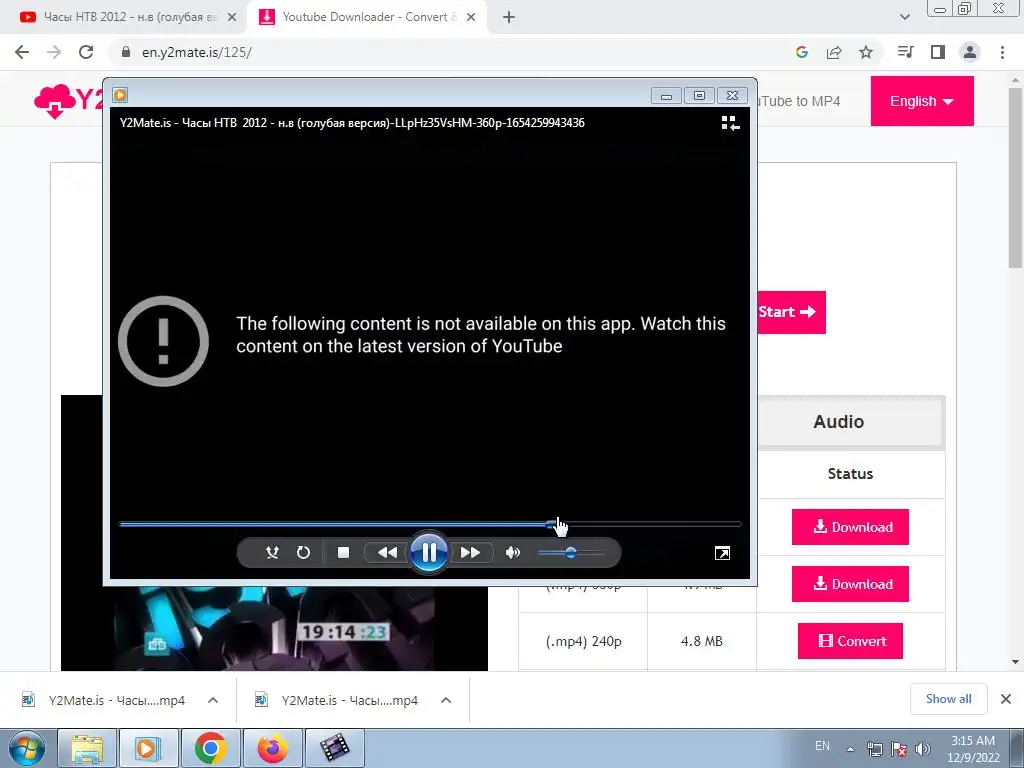Stop playback with the stop button
The height and width of the screenshot is (768, 1024).
(343, 552)
